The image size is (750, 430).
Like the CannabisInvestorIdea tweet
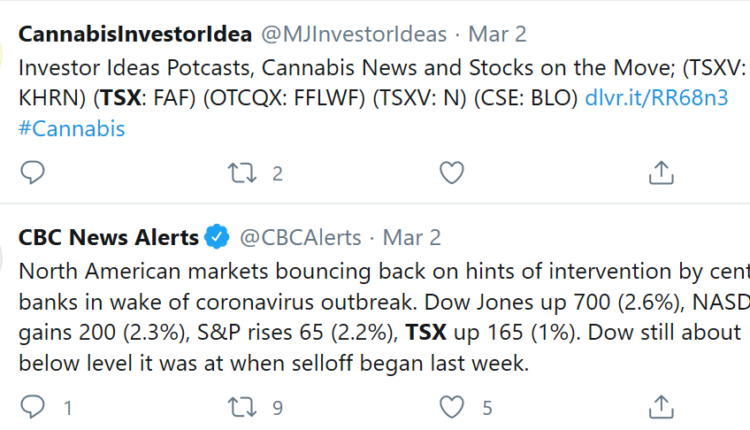(452, 173)
